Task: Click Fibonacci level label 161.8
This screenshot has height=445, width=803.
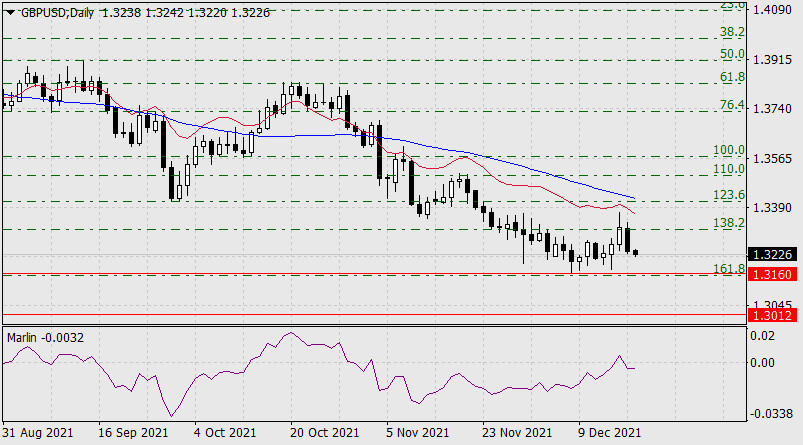Action: point(729,268)
